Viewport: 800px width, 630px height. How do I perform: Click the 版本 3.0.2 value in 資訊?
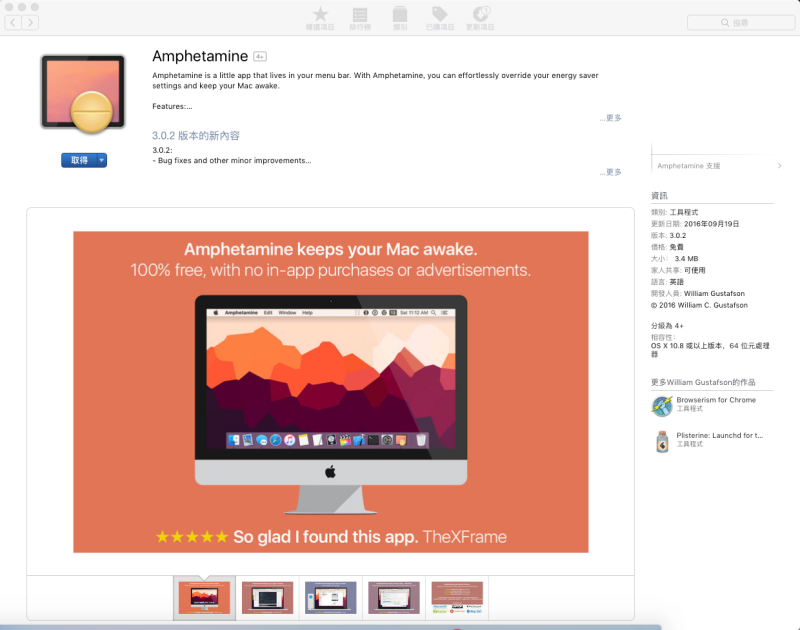(678, 235)
